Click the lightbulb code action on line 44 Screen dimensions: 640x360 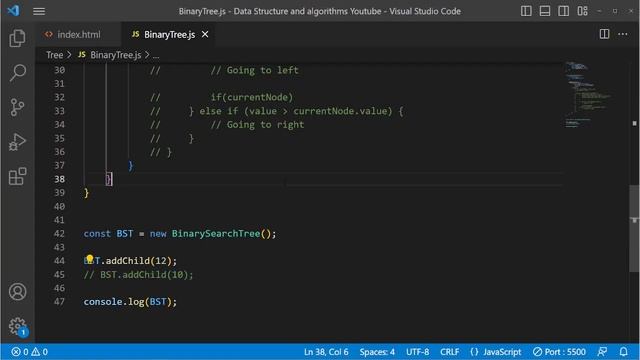click(x=90, y=258)
